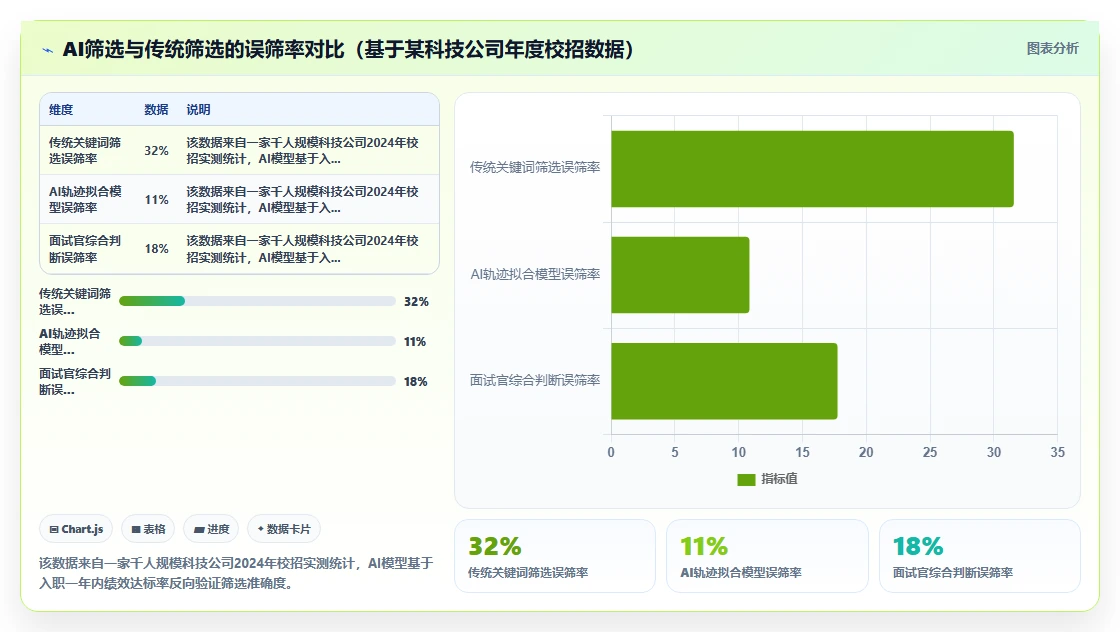1120x632 pixels.
Task: Click the description in the 32% table row
Action: [x=303, y=151]
